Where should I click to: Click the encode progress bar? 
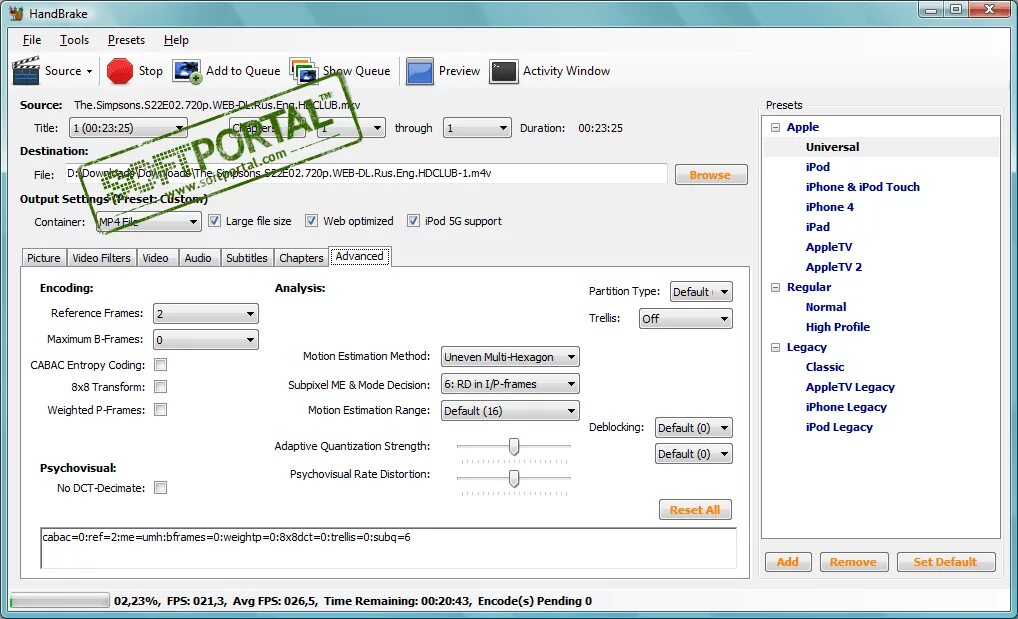coord(60,601)
